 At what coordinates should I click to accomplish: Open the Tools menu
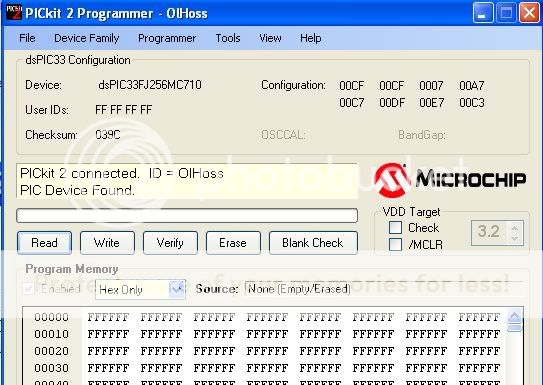(228, 38)
